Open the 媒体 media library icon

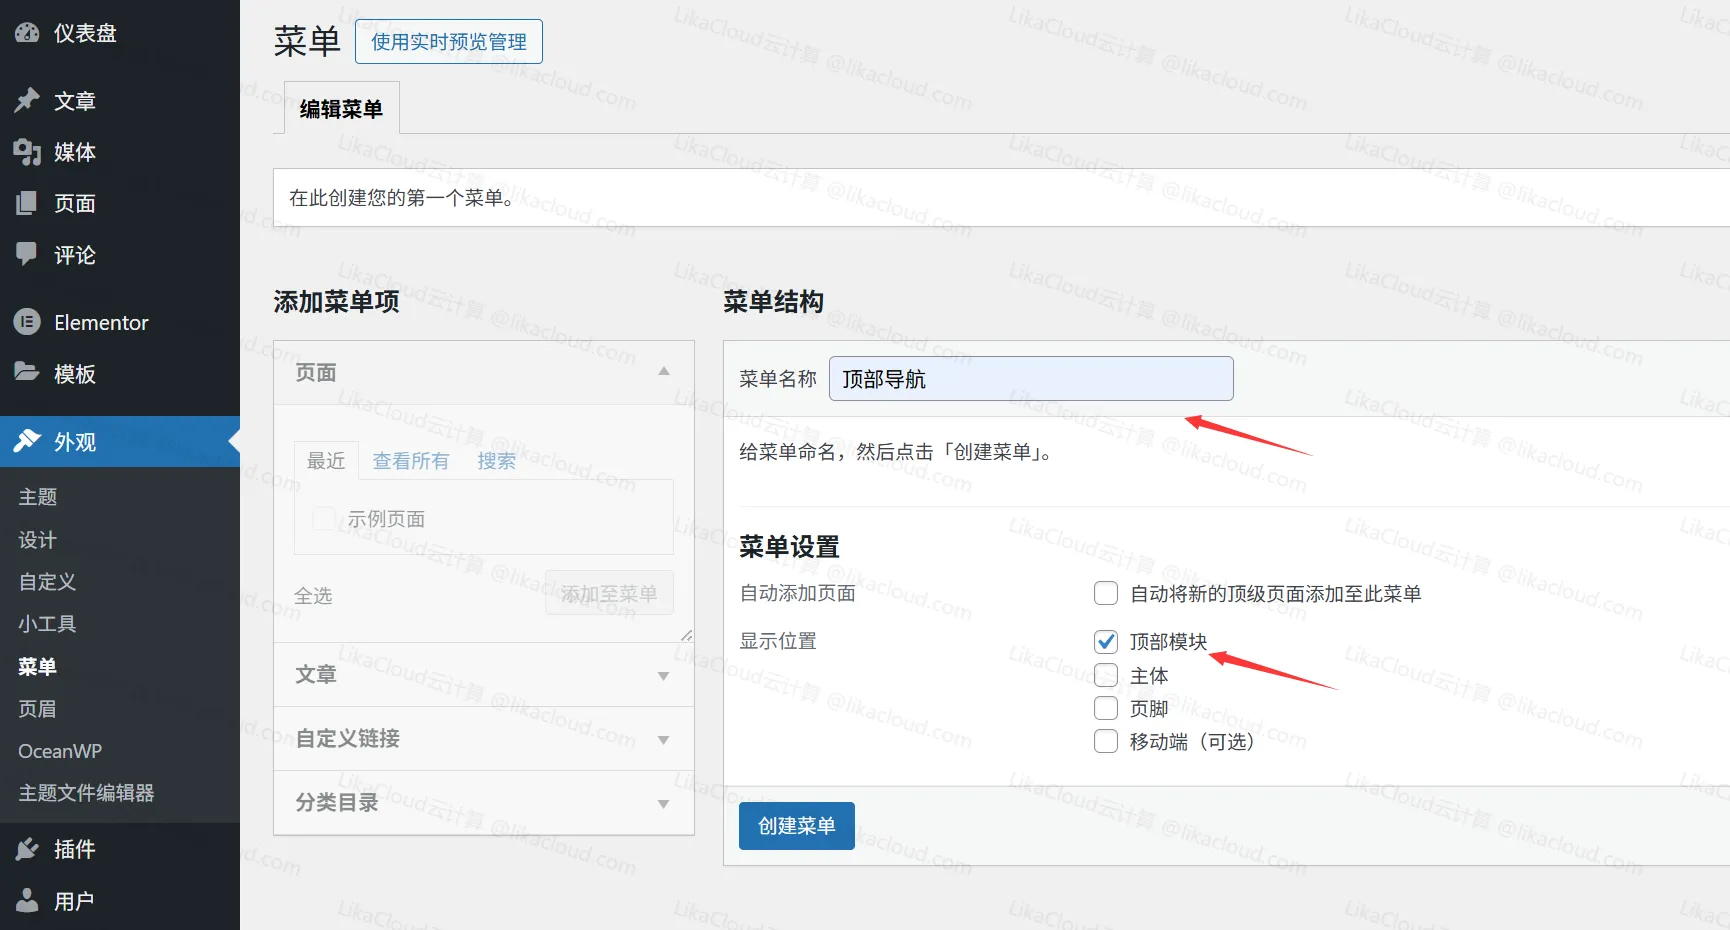tap(27, 152)
